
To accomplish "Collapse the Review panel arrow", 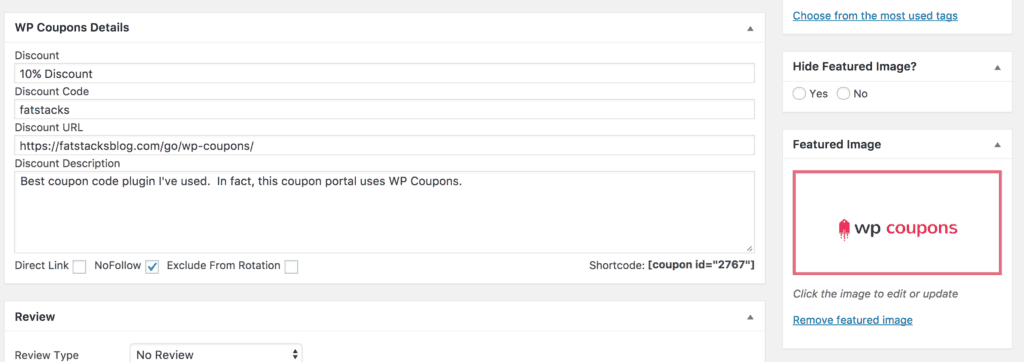I will [x=750, y=317].
